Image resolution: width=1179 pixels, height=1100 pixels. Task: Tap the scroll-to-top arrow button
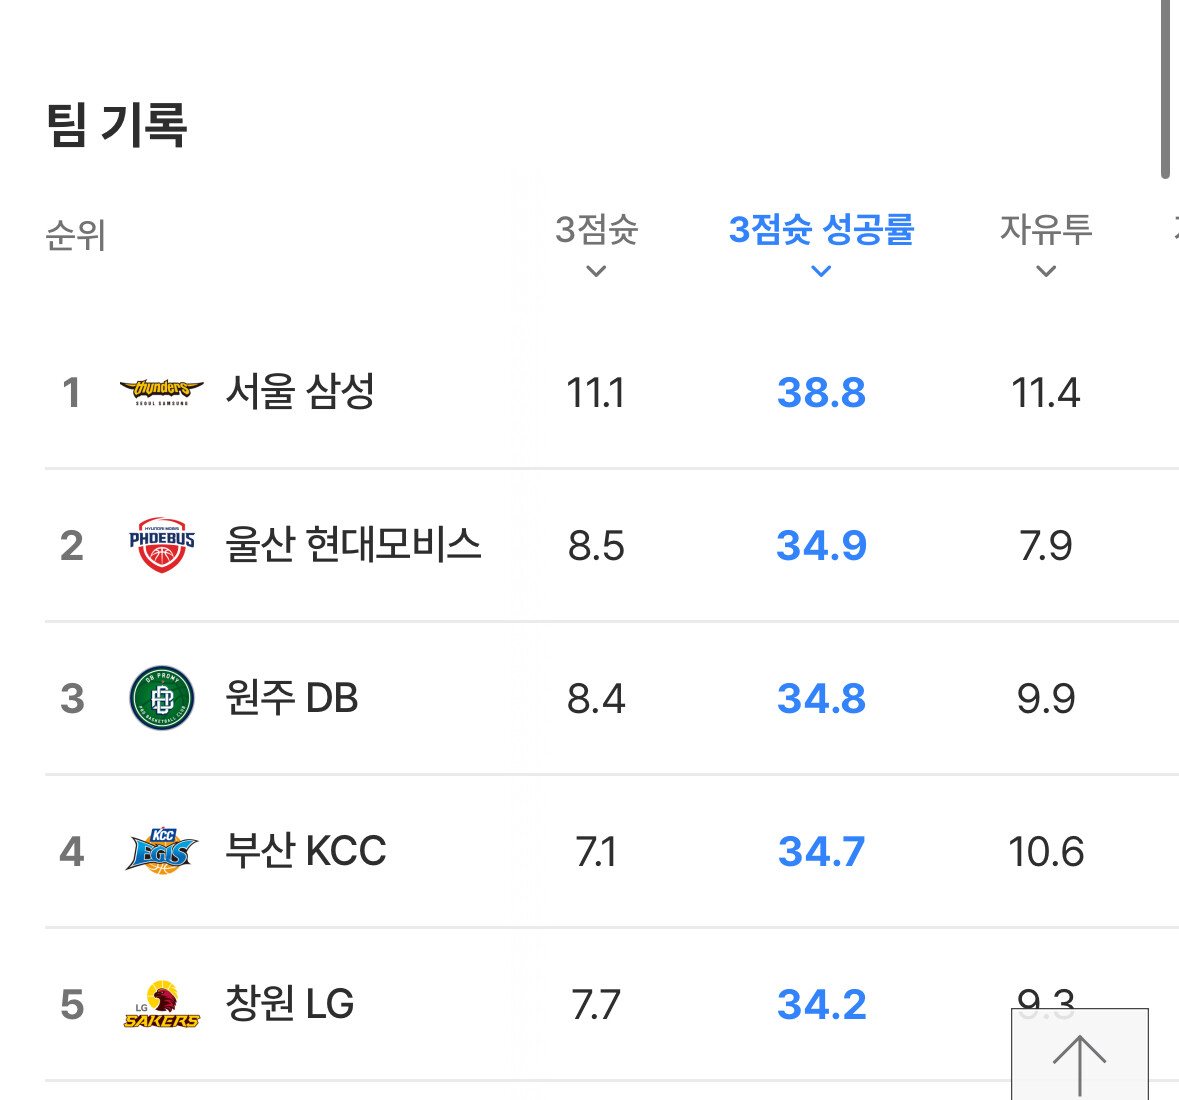[x=1080, y=1054]
